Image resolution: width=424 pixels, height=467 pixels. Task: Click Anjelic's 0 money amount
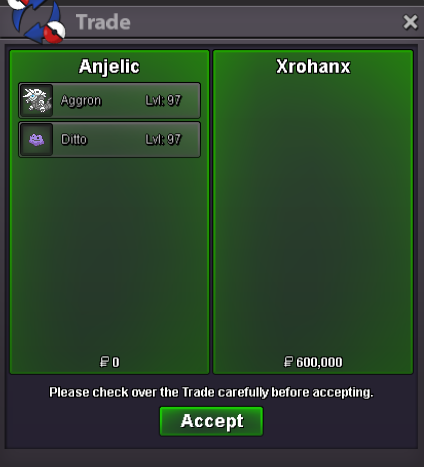[116, 362]
